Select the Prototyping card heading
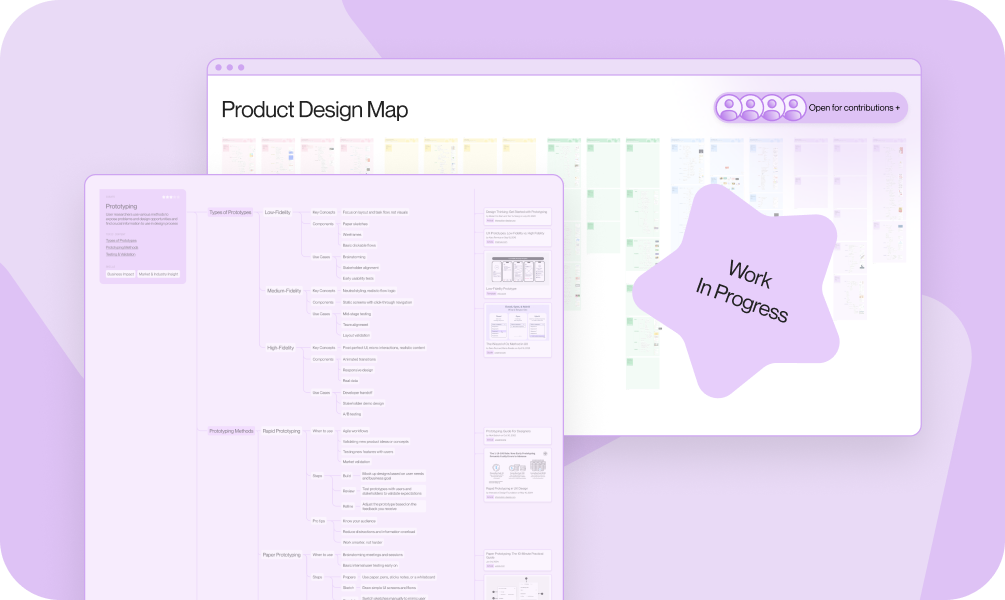Image resolution: width=1005 pixels, height=600 pixels. pyautogui.click(x=121, y=206)
